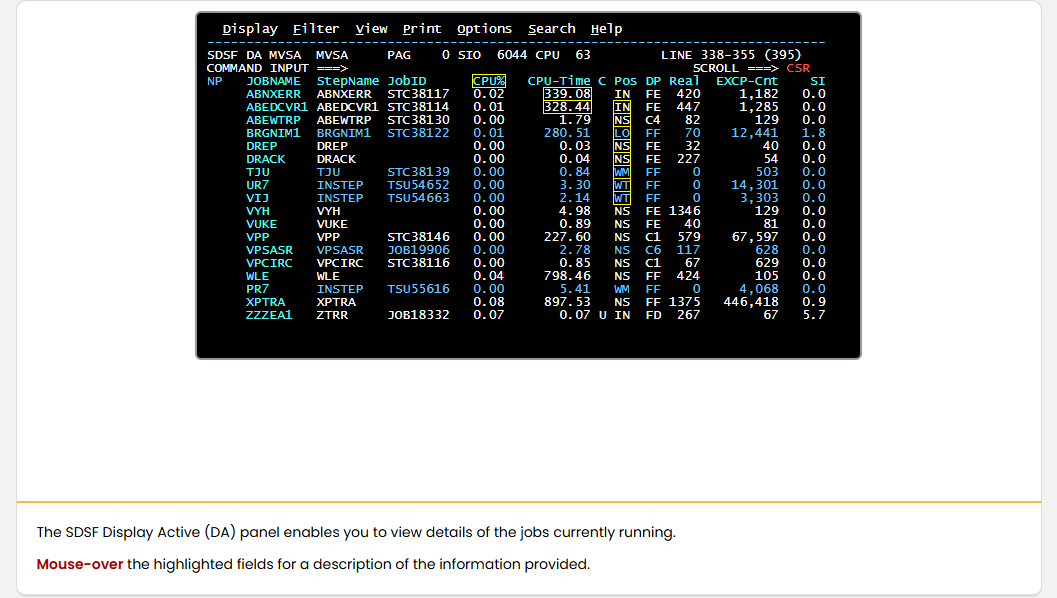Click JobID STC38117
The image size is (1057, 598).
click(418, 94)
